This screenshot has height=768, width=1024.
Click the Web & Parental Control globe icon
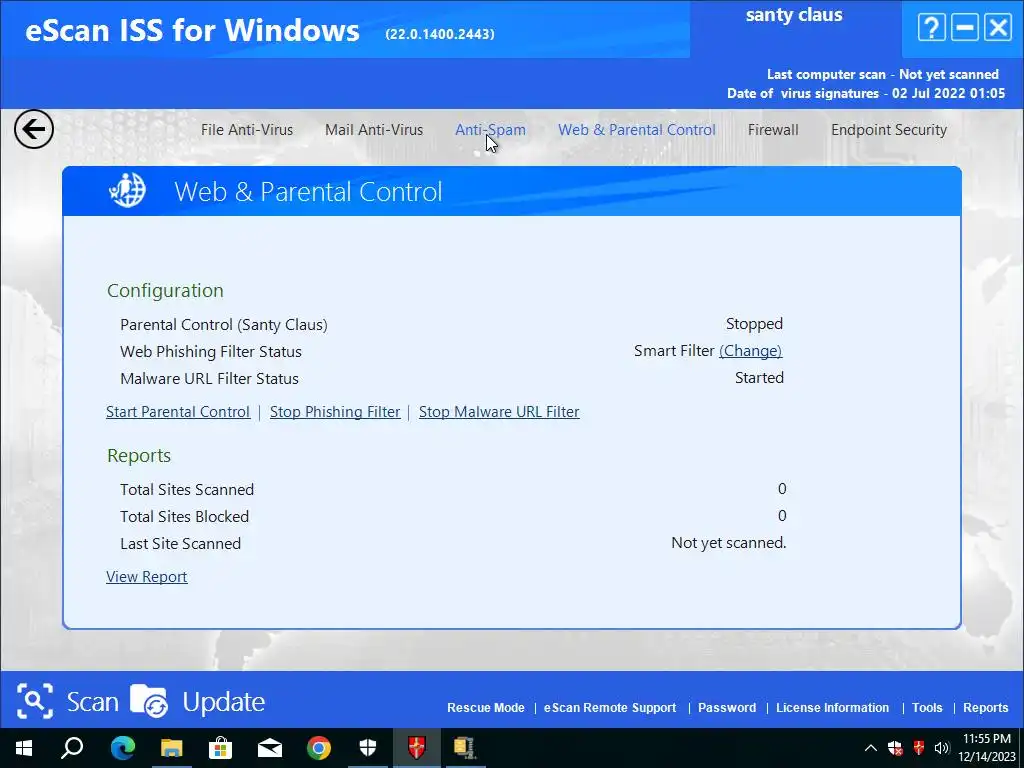click(128, 191)
